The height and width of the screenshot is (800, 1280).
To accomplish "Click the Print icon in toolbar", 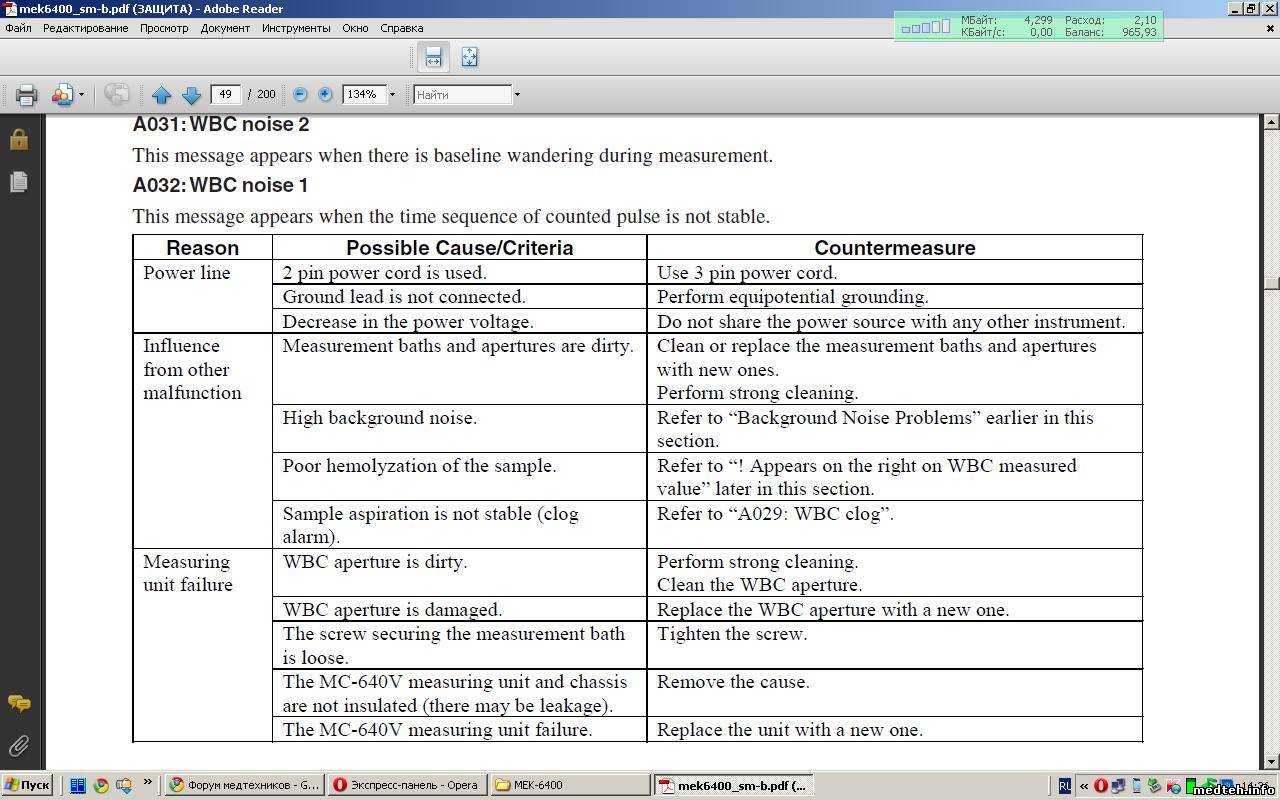I will (x=26, y=95).
